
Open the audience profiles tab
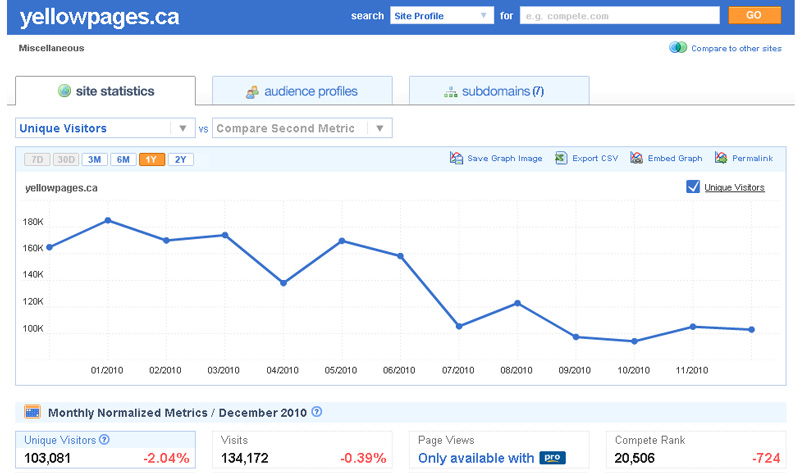[302, 91]
